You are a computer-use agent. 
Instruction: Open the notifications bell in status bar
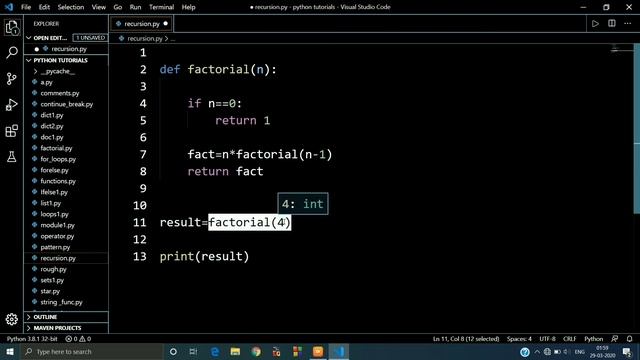629,339
